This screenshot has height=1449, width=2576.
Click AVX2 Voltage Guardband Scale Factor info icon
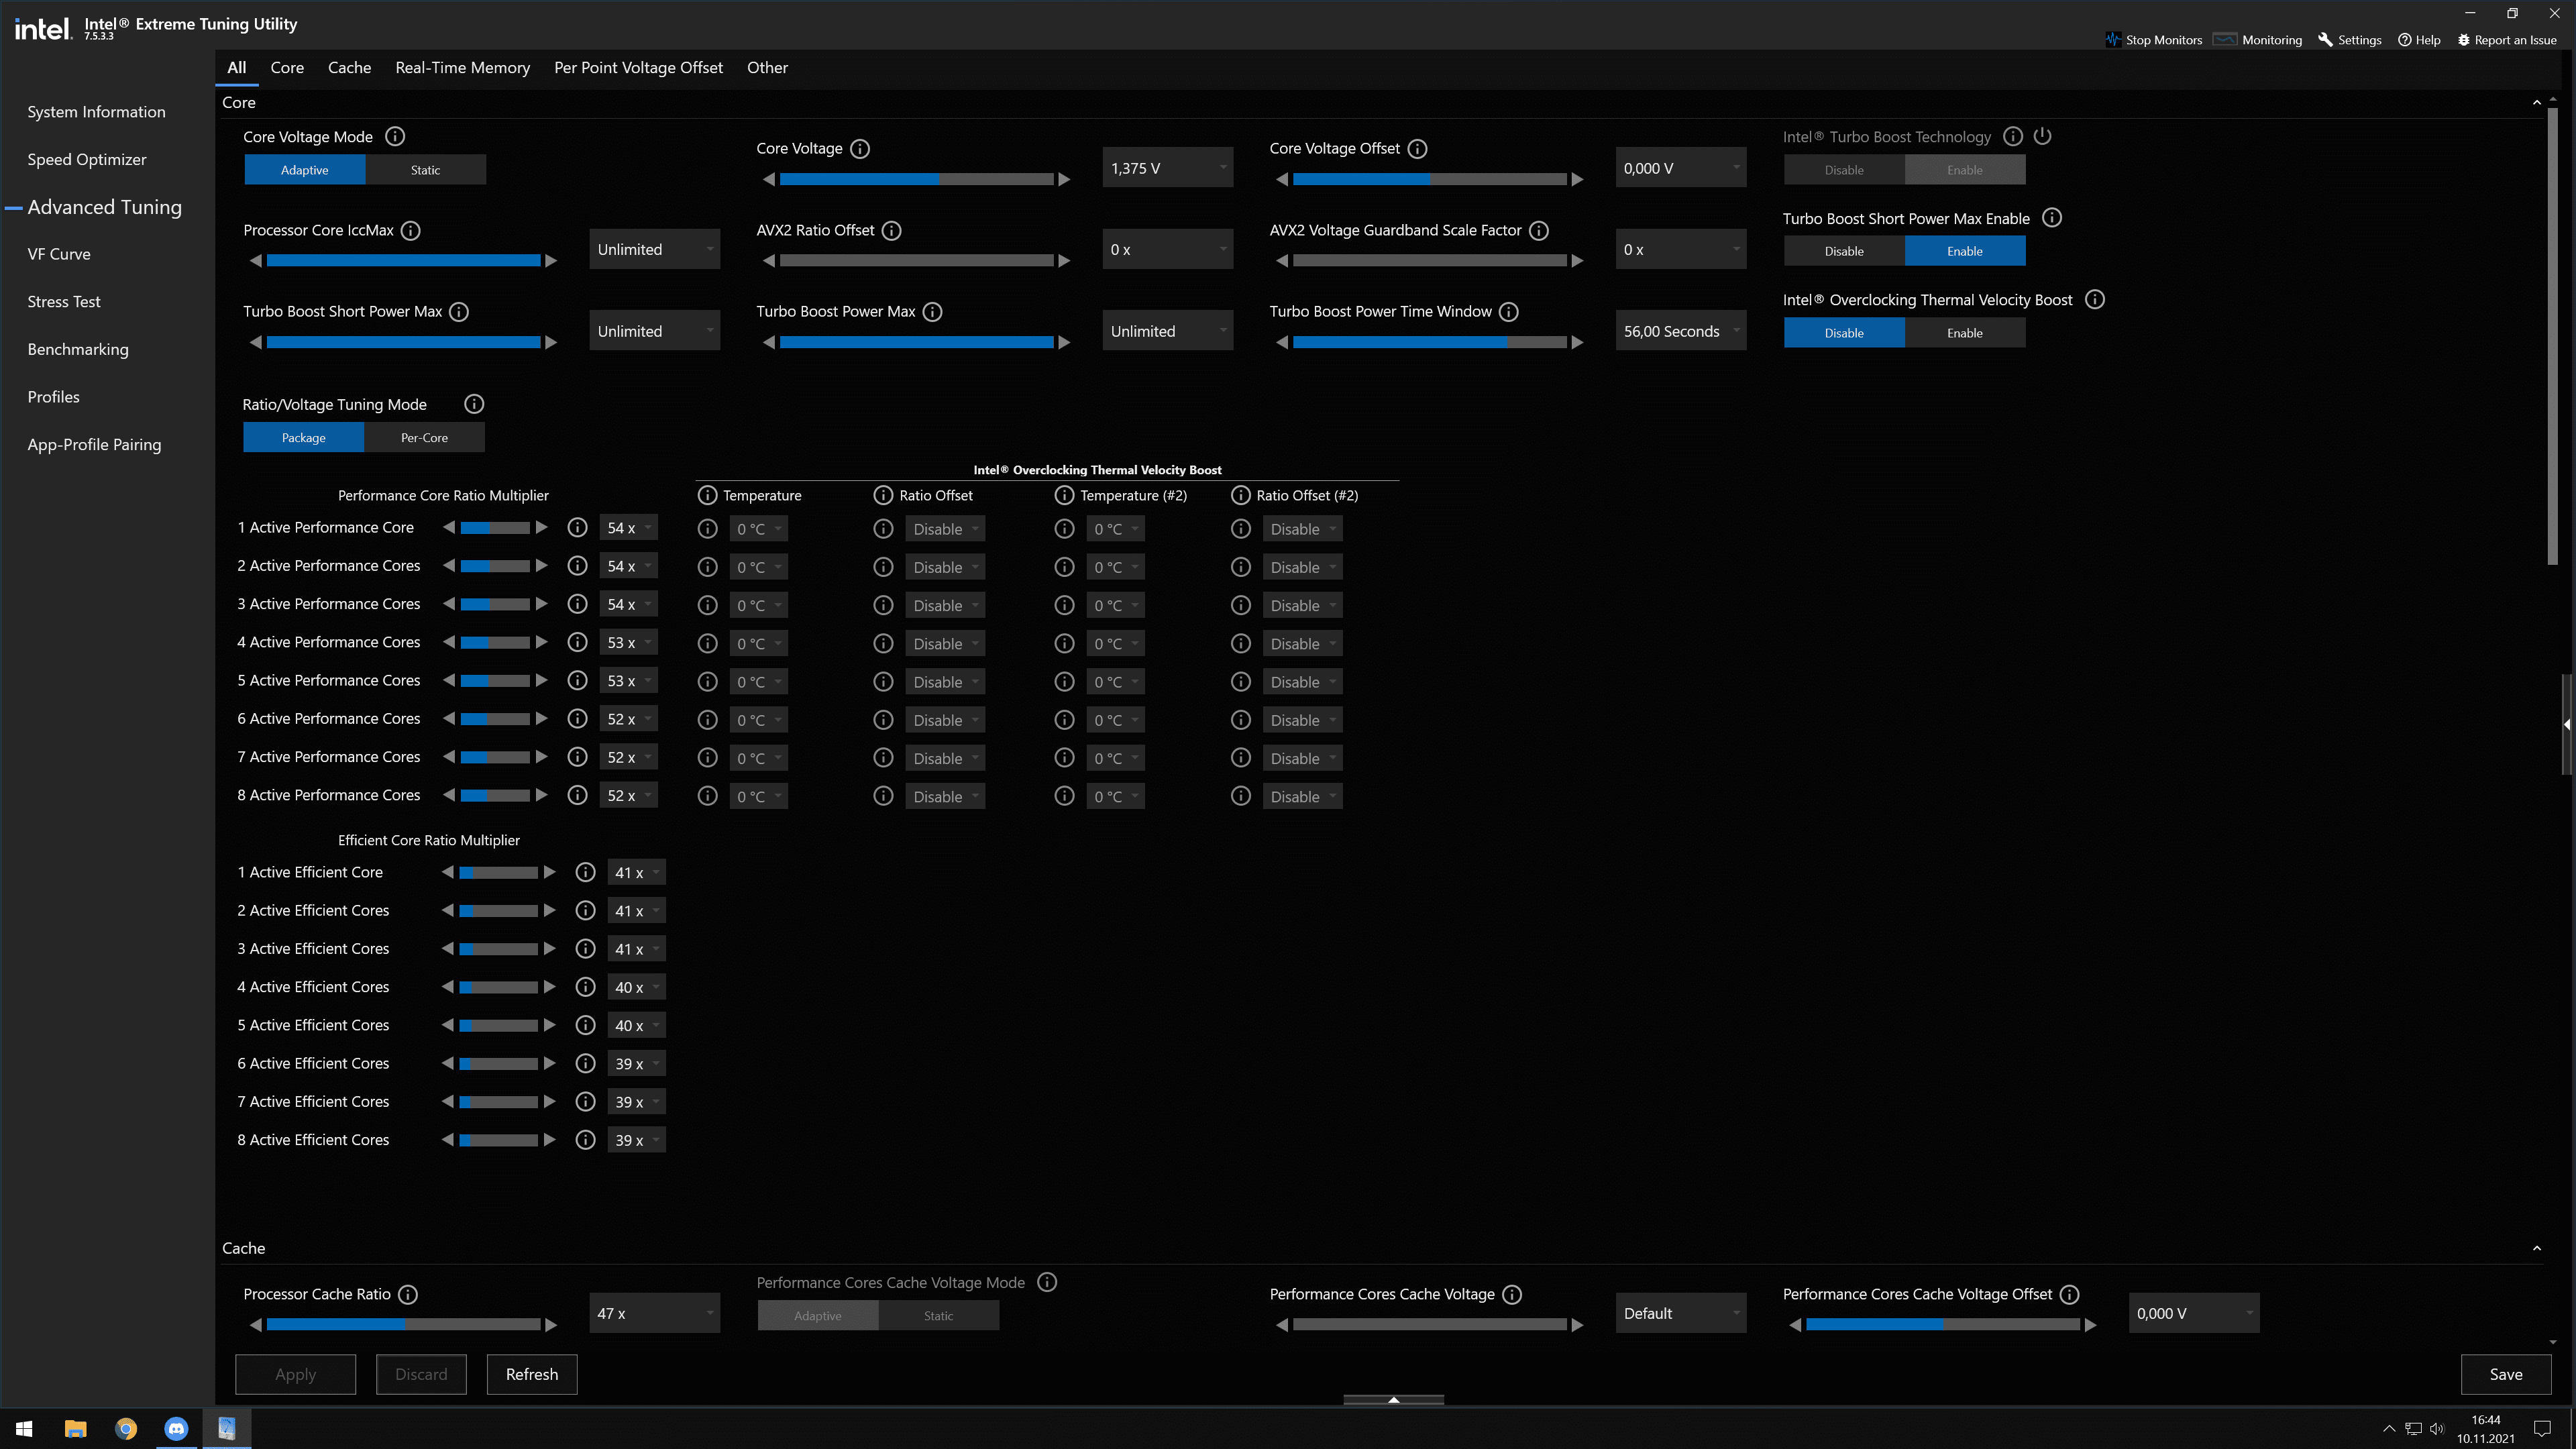pos(1539,230)
